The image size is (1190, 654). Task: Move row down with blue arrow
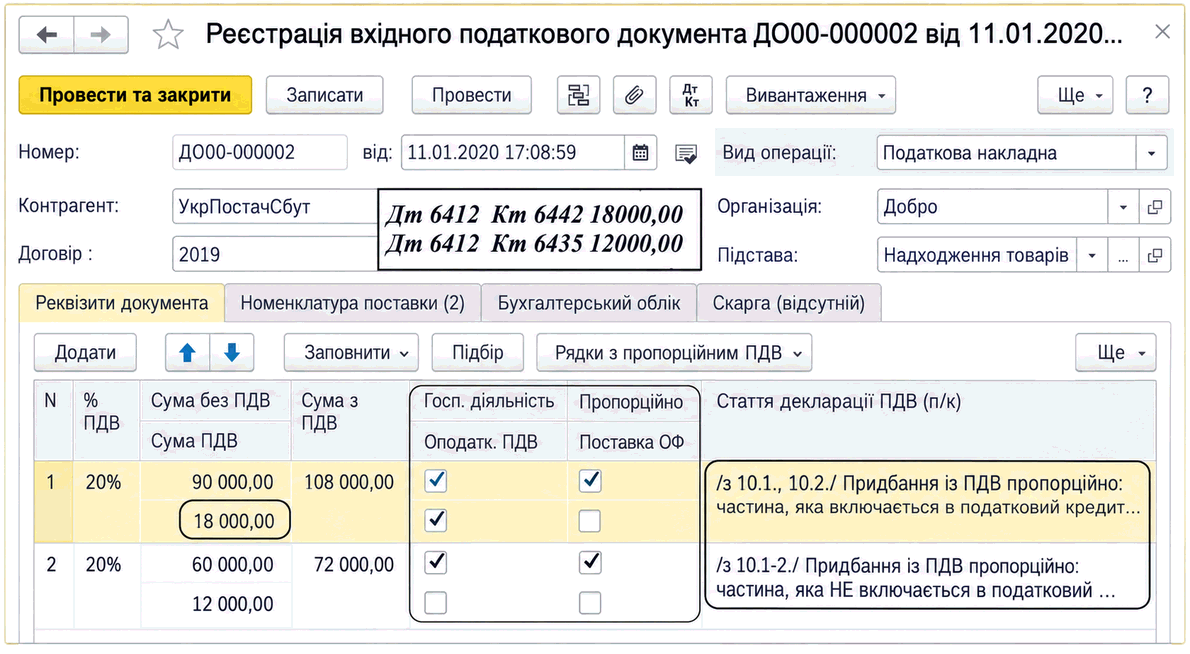pyautogui.click(x=231, y=353)
